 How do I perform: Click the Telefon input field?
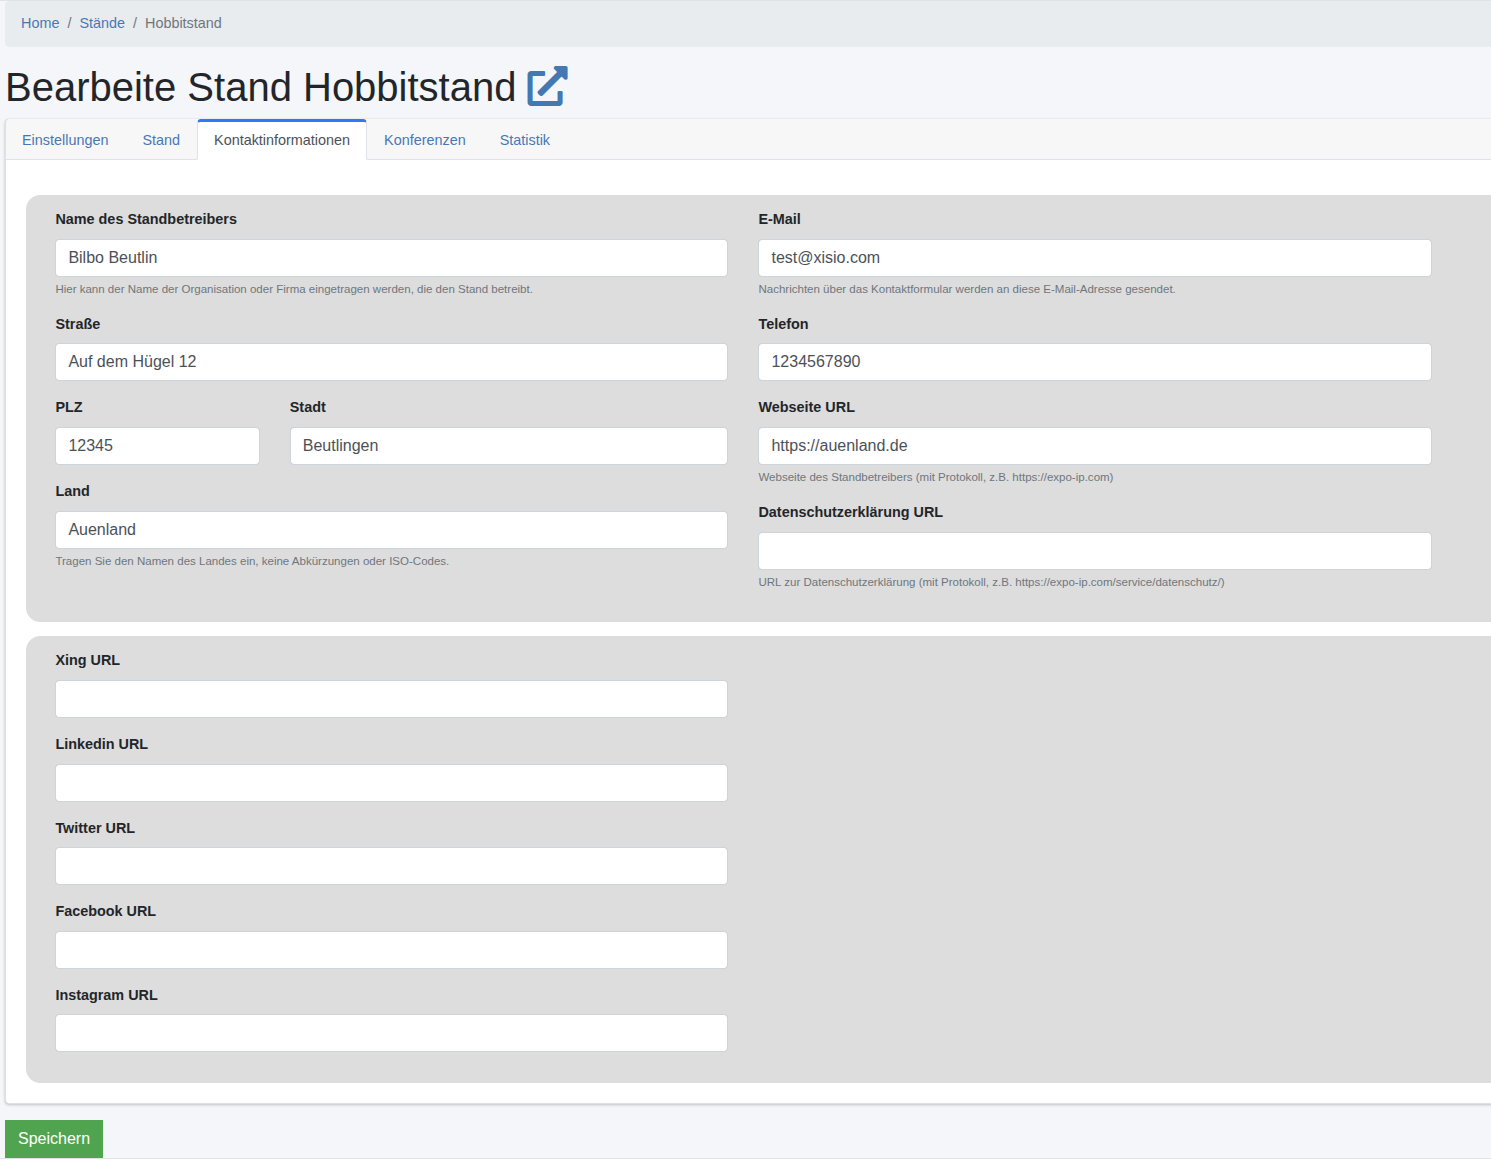pyautogui.click(x=1094, y=362)
